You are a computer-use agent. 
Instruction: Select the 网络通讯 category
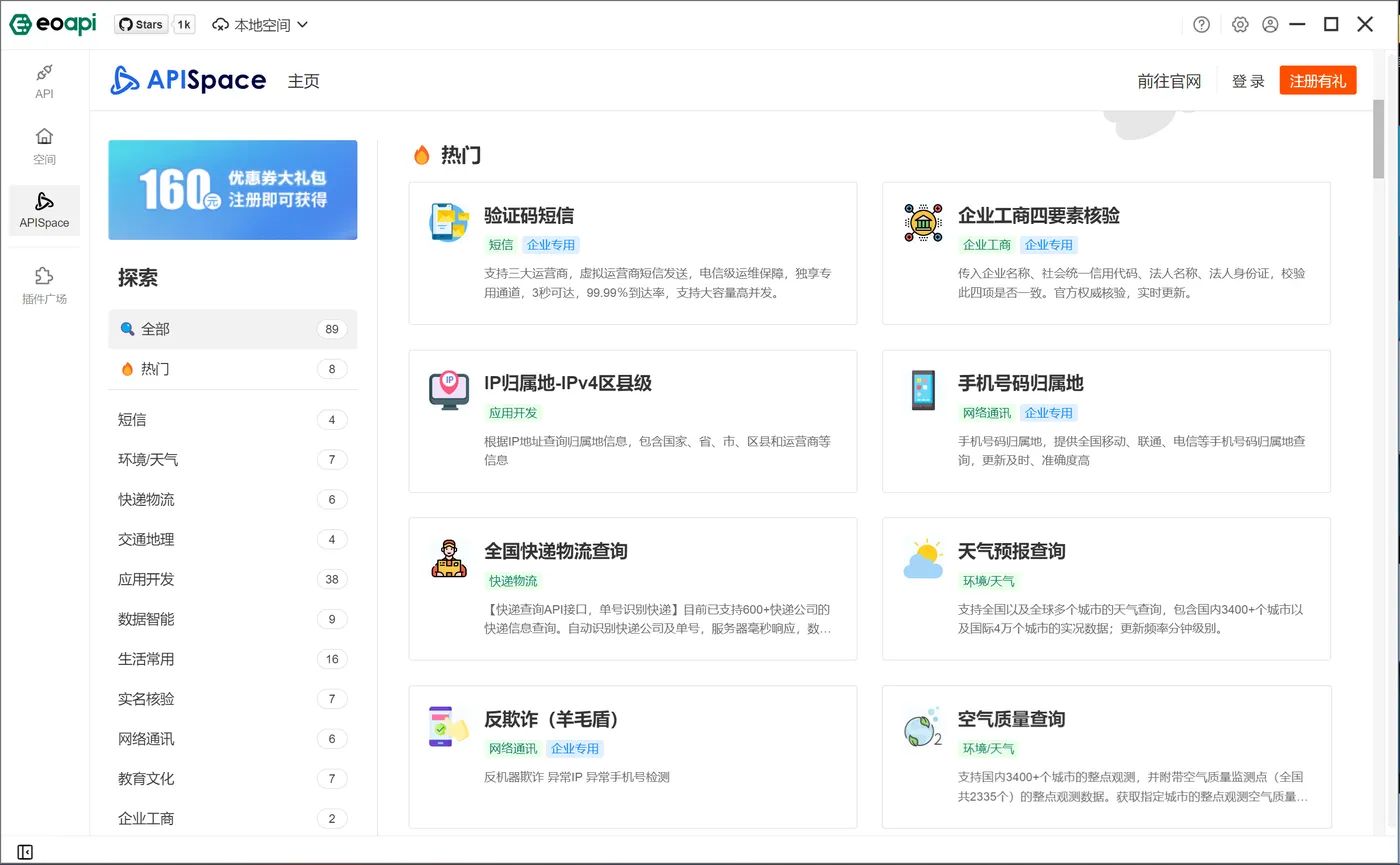(x=233, y=738)
